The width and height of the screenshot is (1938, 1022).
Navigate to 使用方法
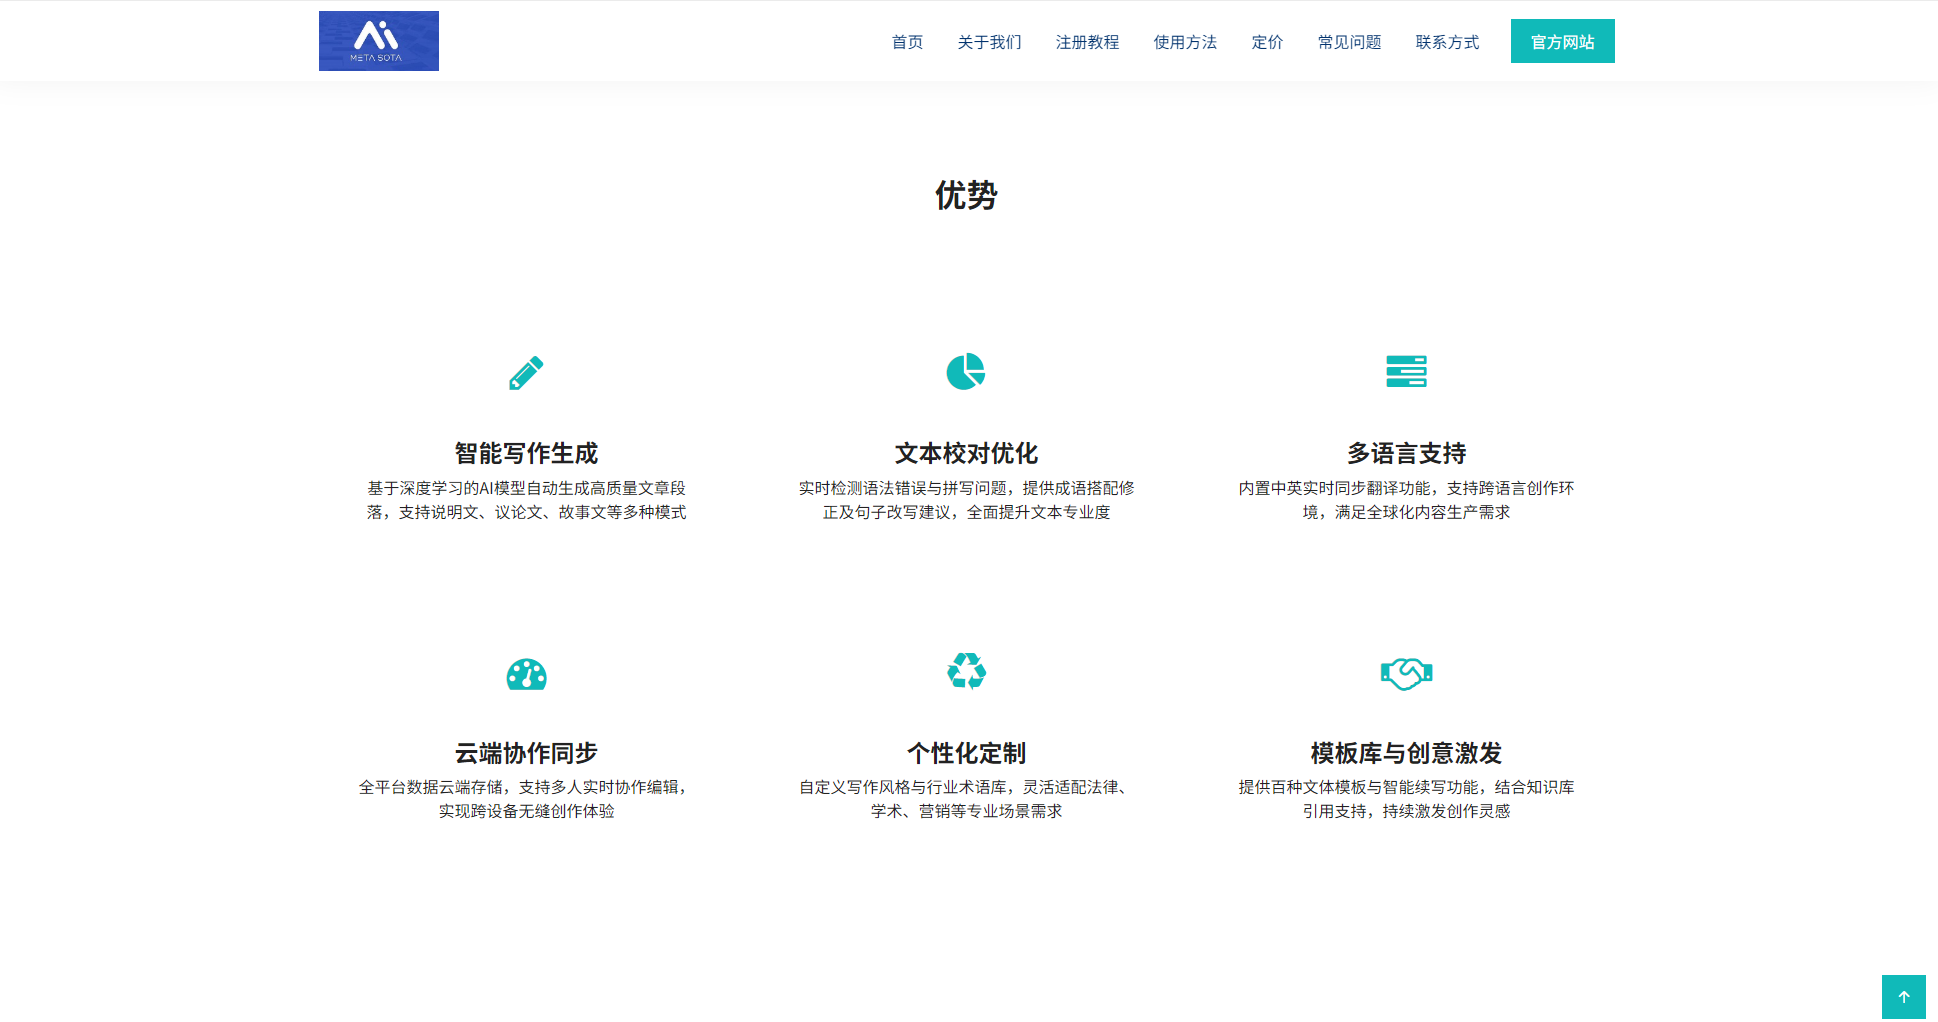pos(1184,42)
